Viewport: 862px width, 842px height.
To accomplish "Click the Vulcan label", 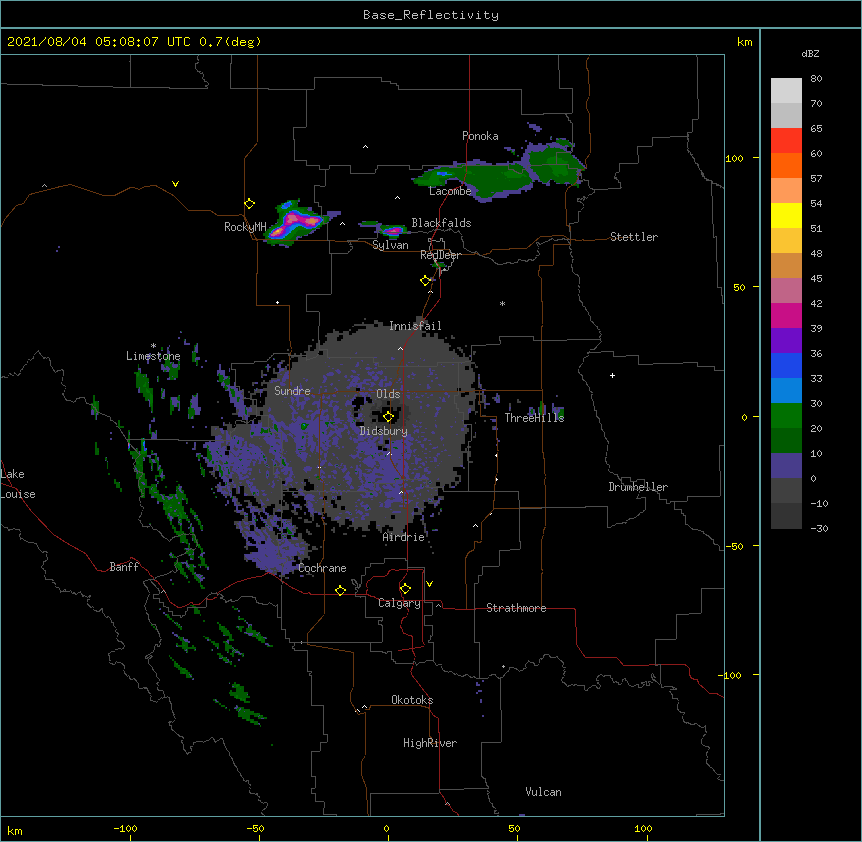I will click(543, 792).
